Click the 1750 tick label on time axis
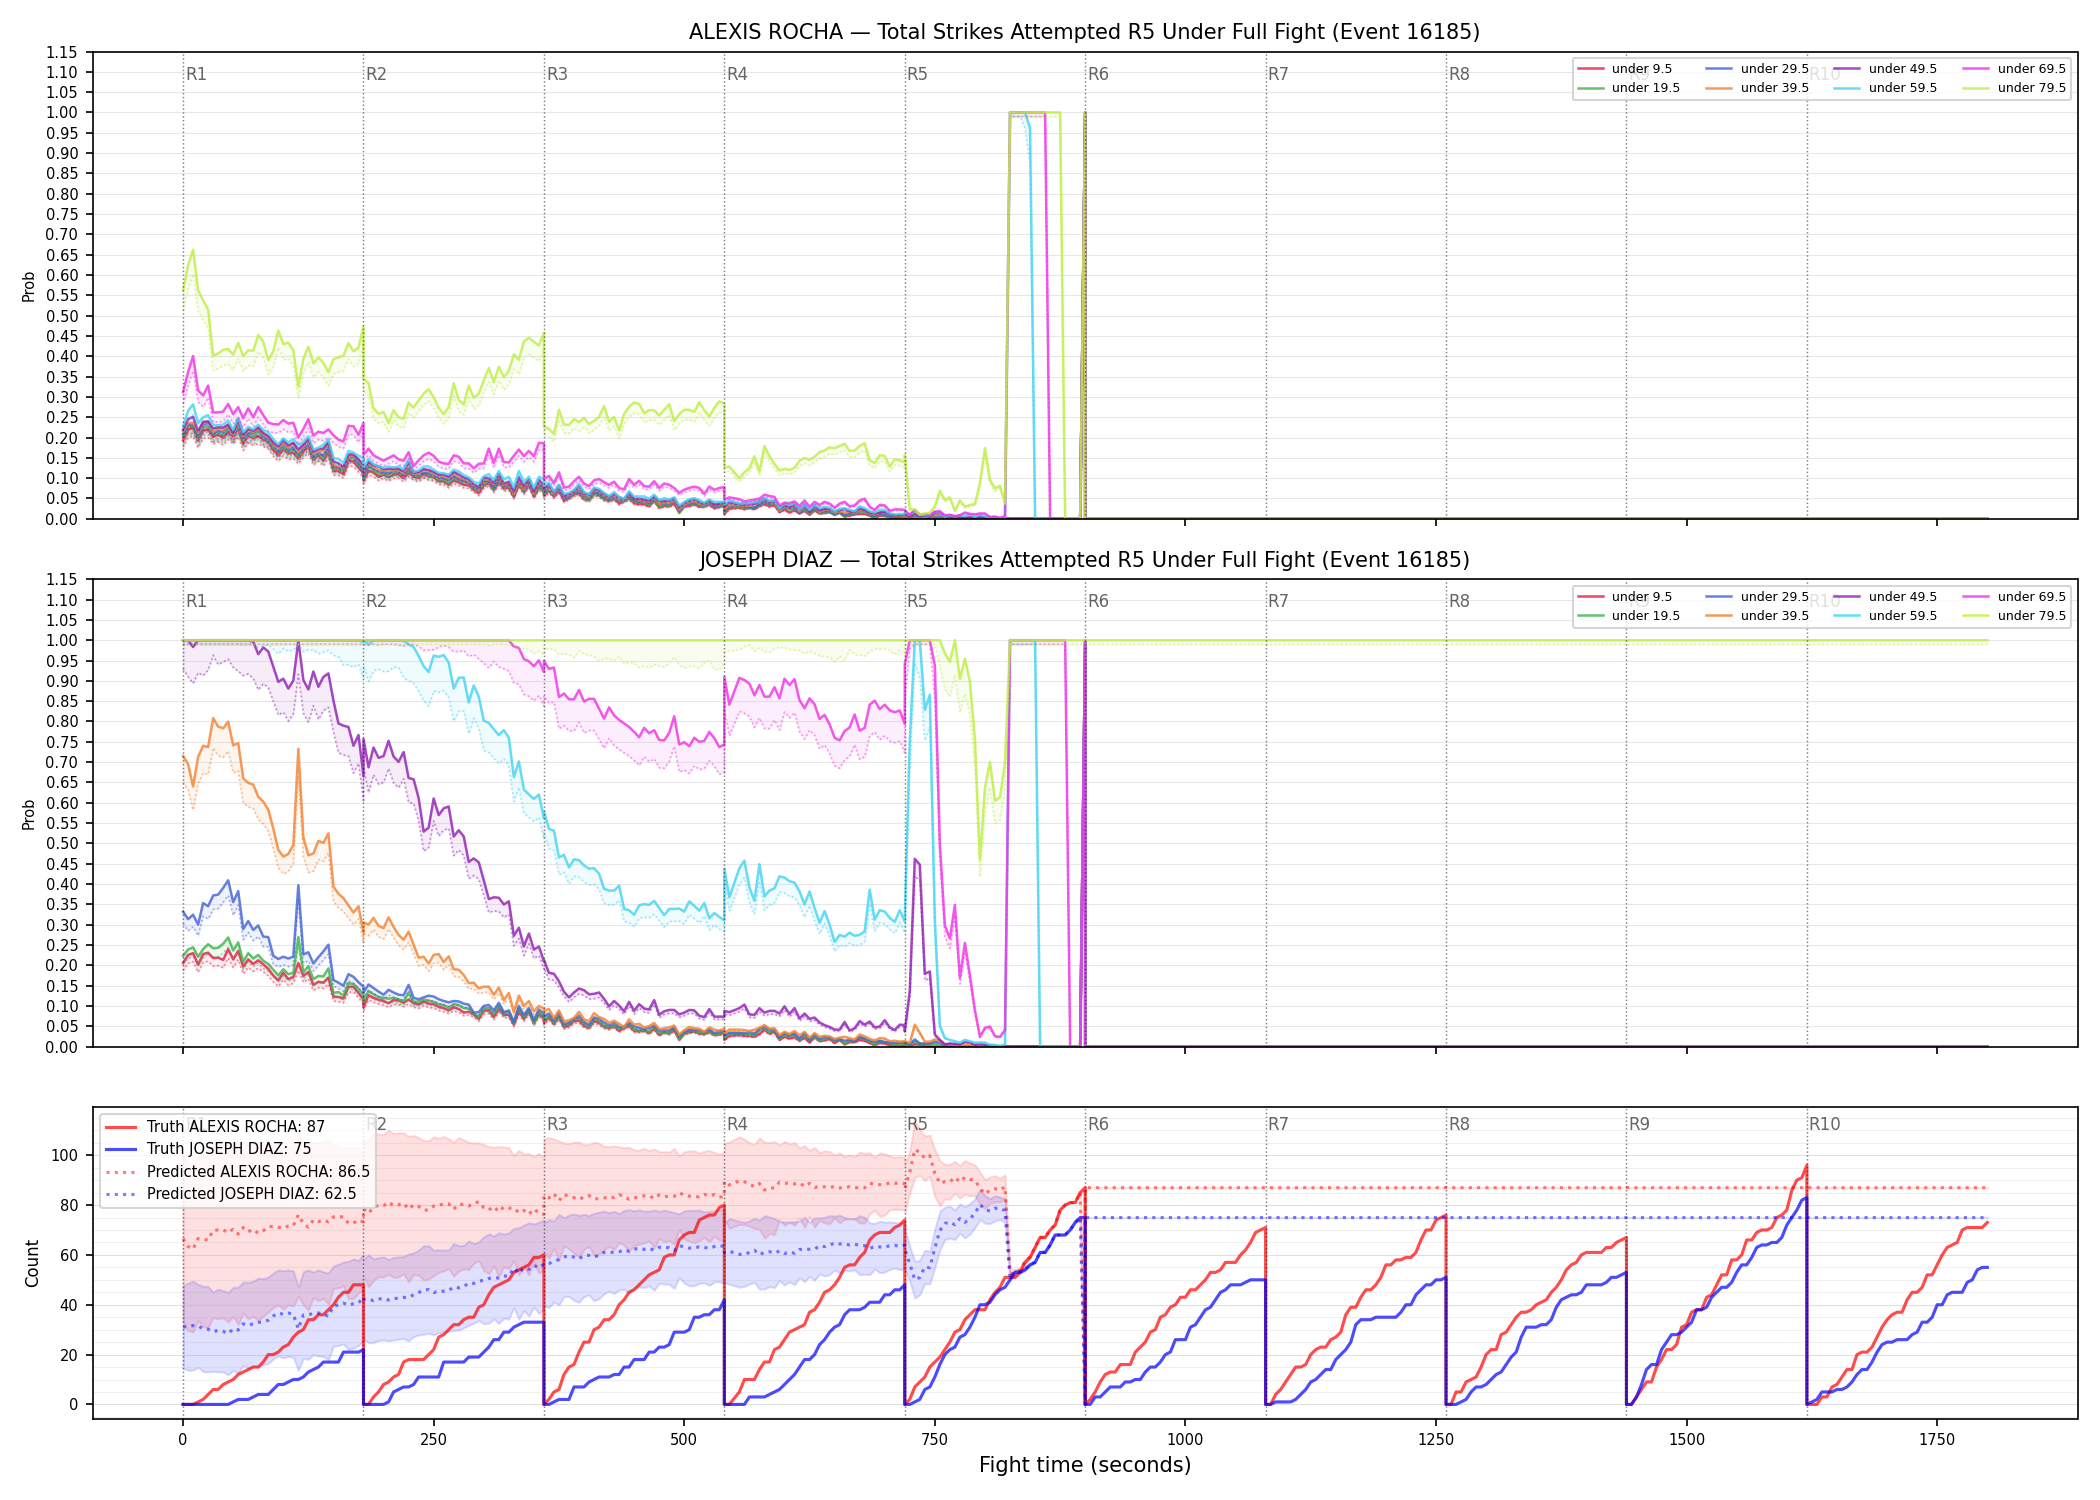Image resolution: width=2100 pixels, height=1500 pixels. click(1937, 1440)
